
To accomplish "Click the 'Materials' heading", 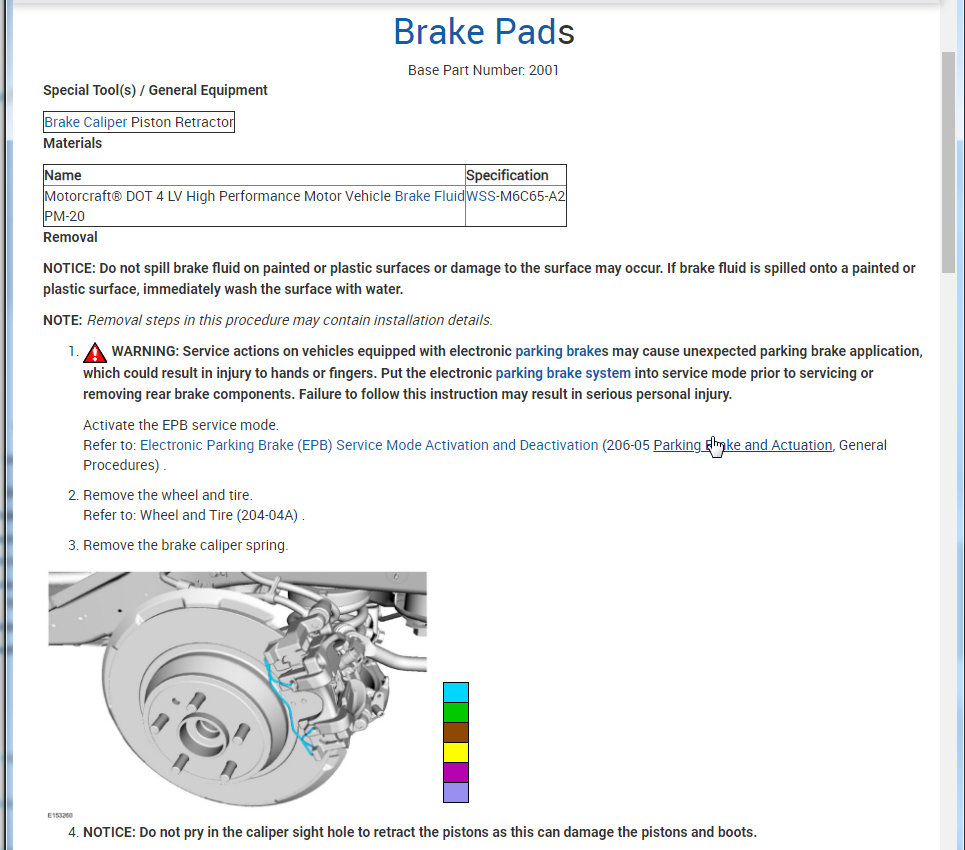I will pos(73,143).
